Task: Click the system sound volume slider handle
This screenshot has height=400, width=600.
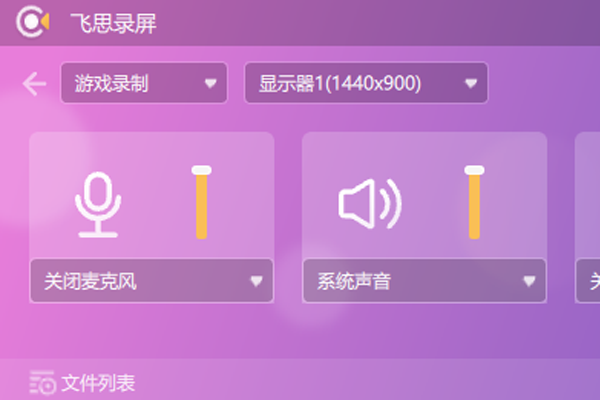Action: point(474,170)
